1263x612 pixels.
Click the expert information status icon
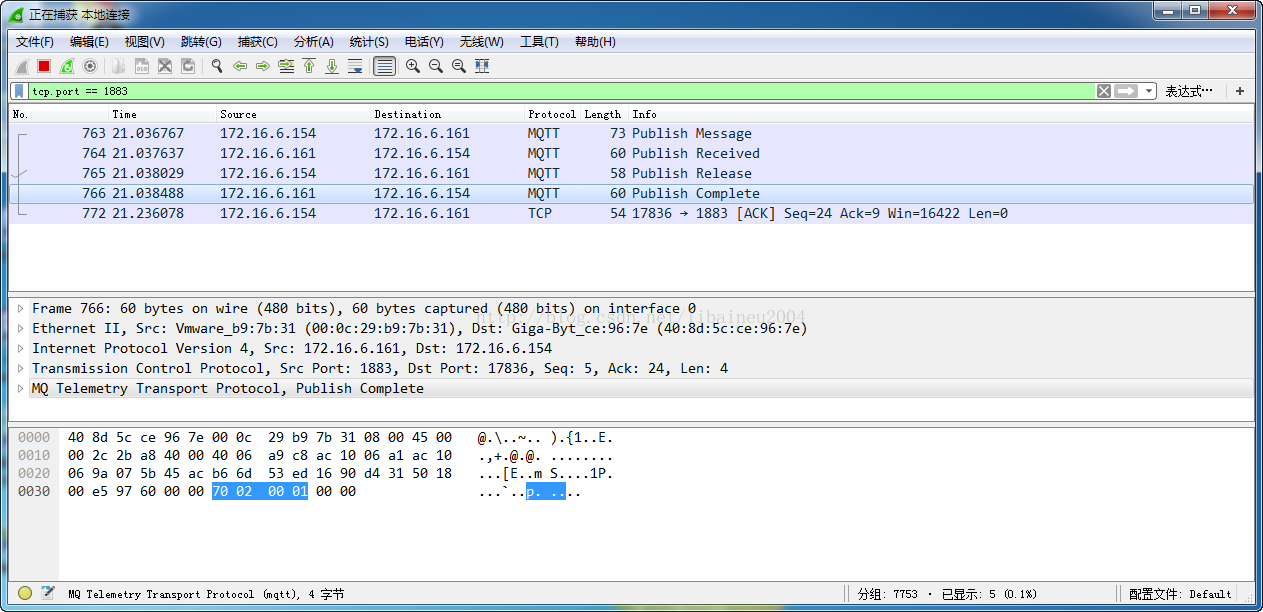(x=25, y=593)
